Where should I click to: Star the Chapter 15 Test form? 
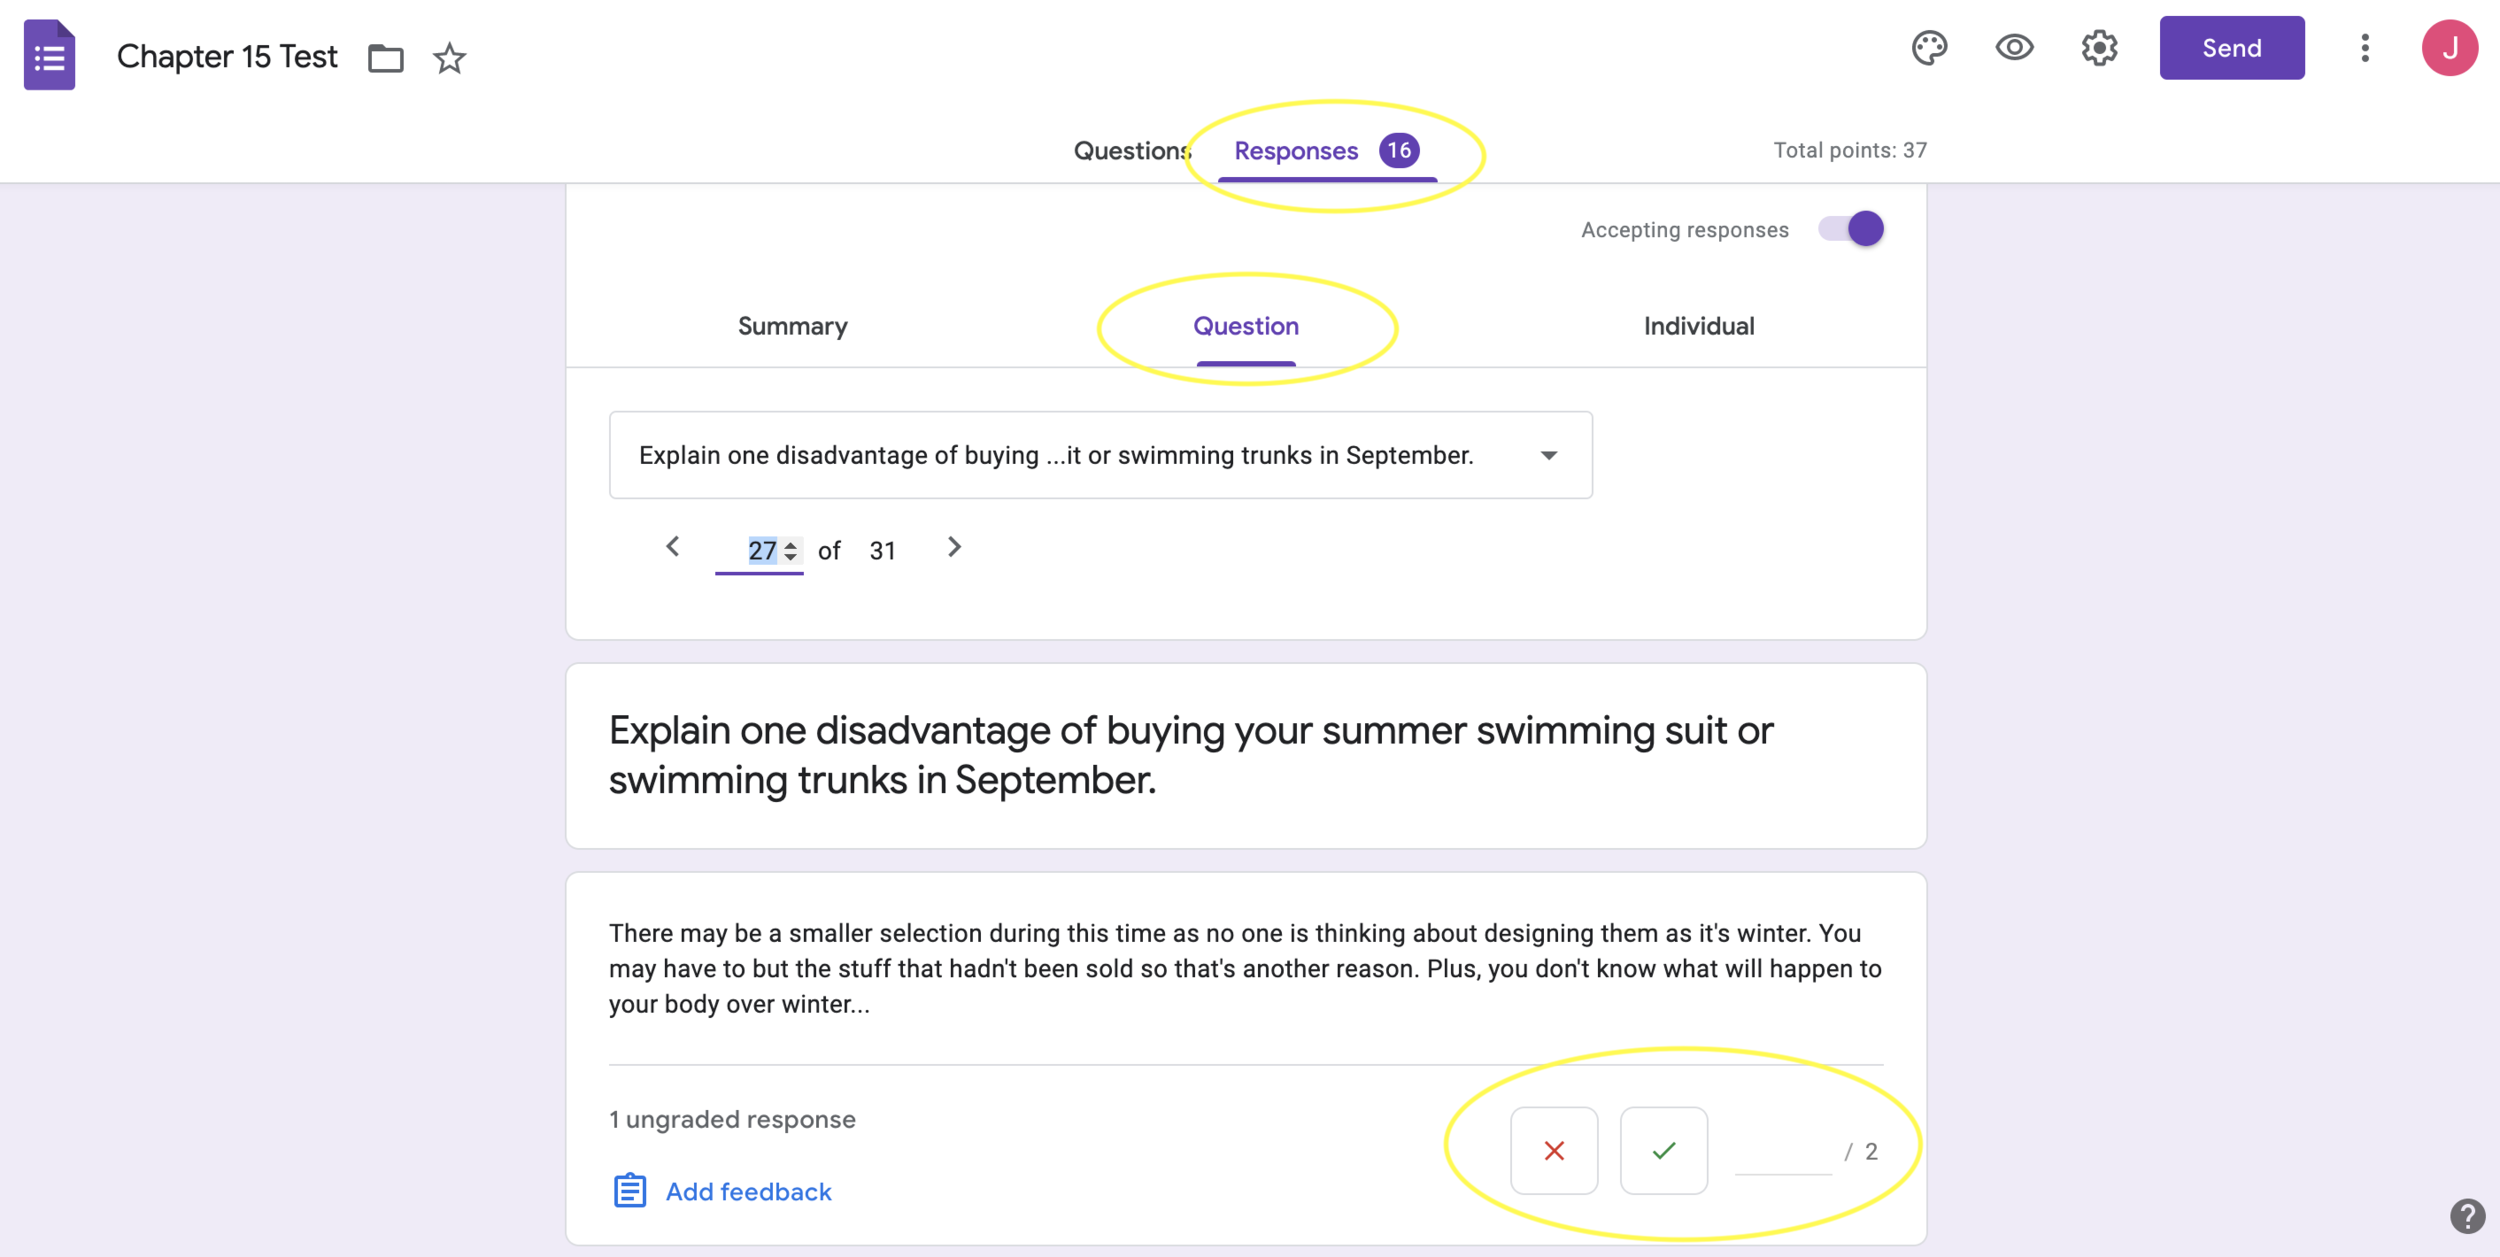(449, 58)
